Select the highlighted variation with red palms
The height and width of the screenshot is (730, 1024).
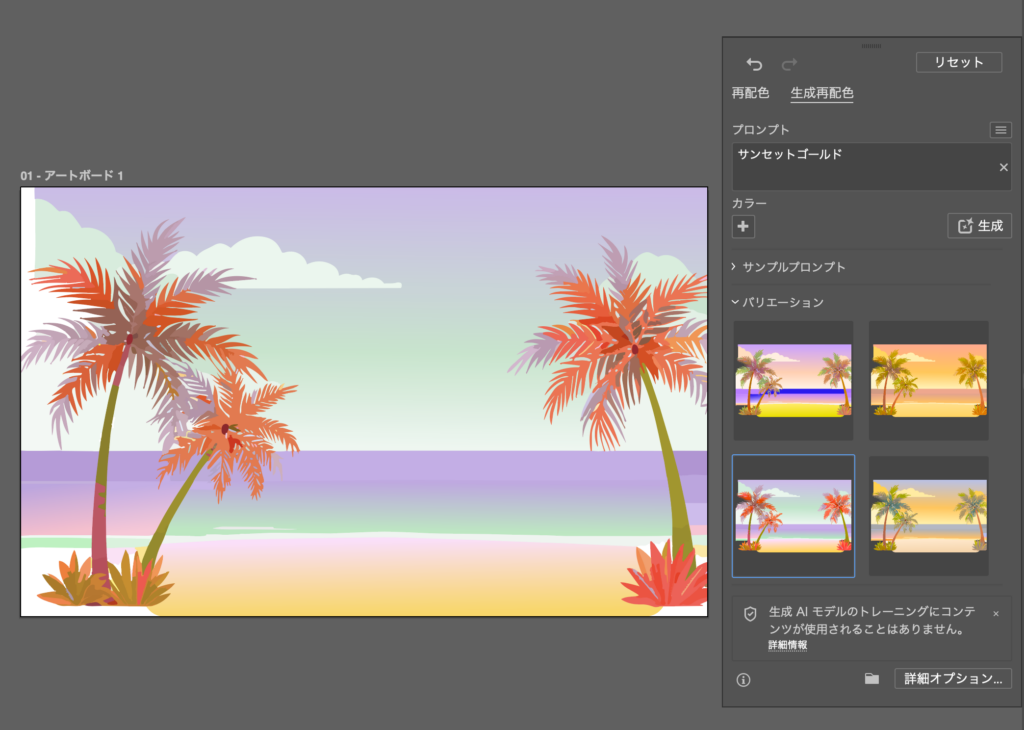coord(793,515)
